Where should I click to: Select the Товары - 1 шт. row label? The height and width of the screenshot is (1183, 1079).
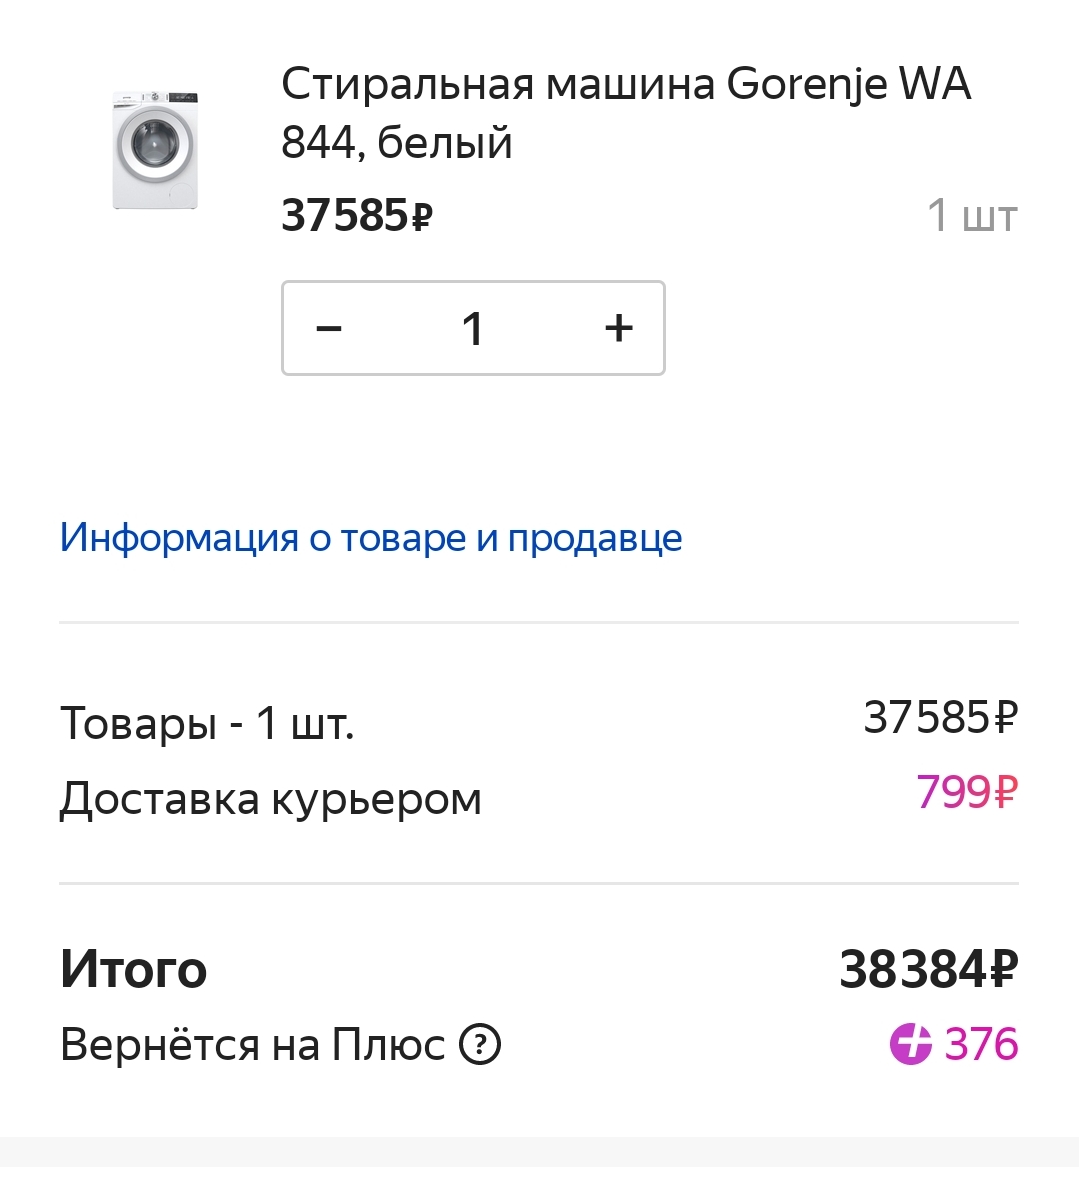tap(207, 722)
